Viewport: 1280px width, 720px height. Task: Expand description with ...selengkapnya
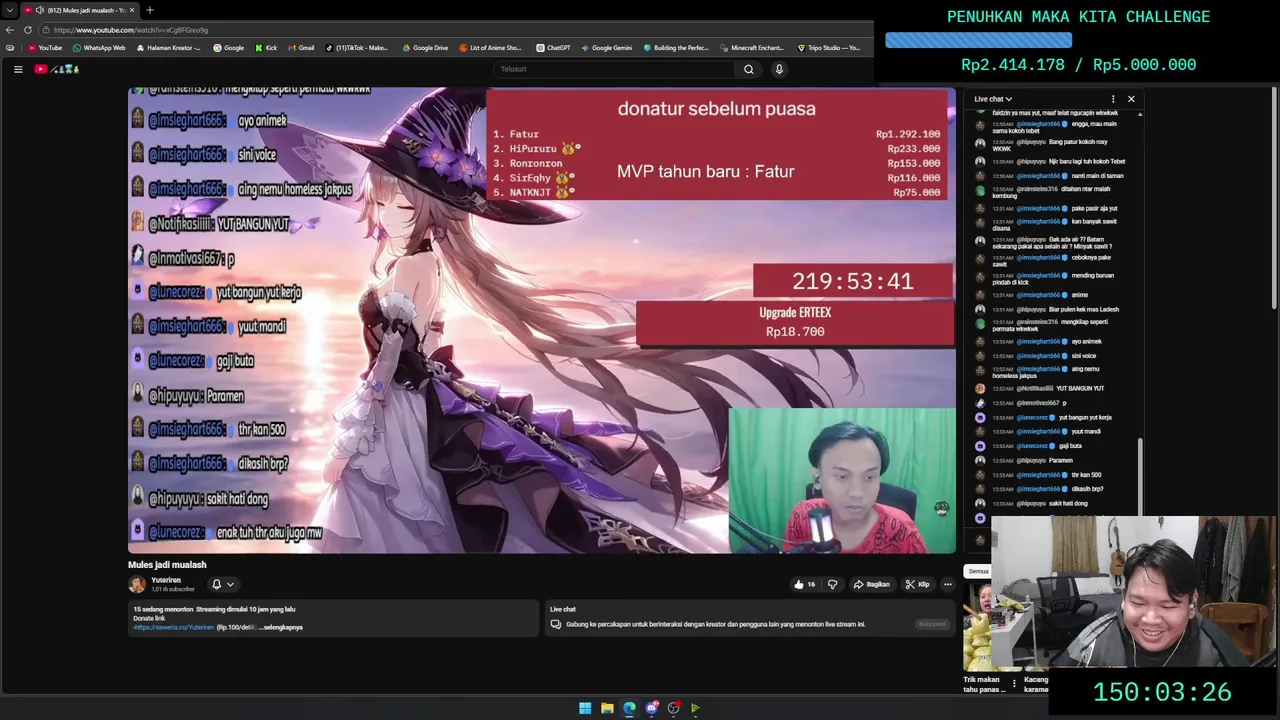click(281, 628)
